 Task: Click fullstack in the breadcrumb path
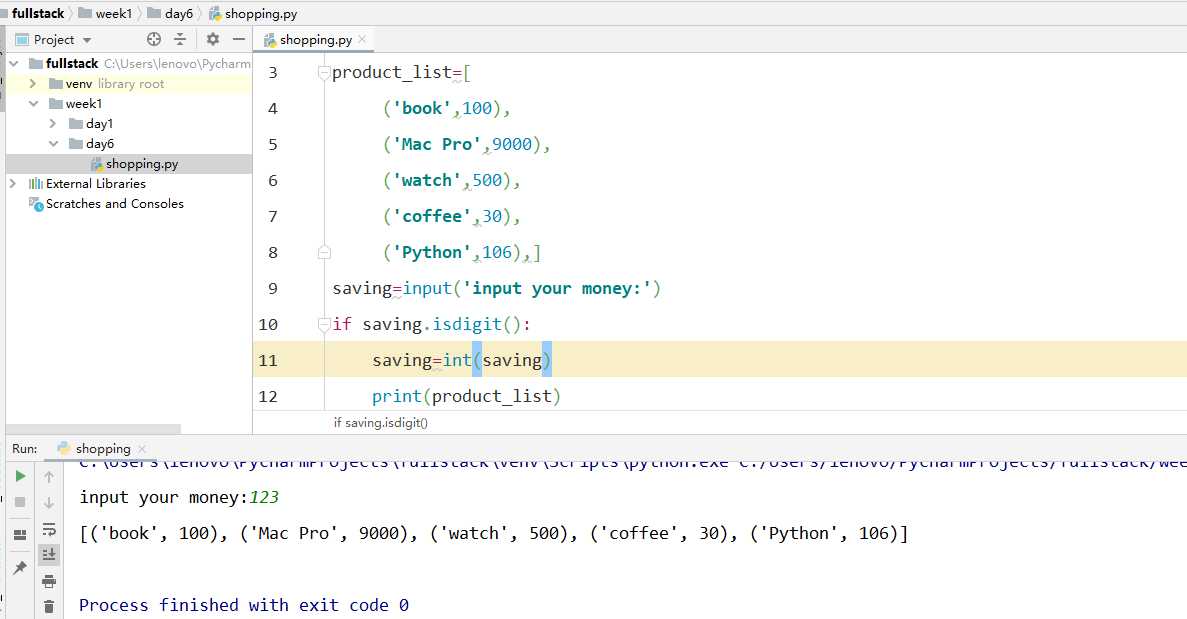click(36, 14)
